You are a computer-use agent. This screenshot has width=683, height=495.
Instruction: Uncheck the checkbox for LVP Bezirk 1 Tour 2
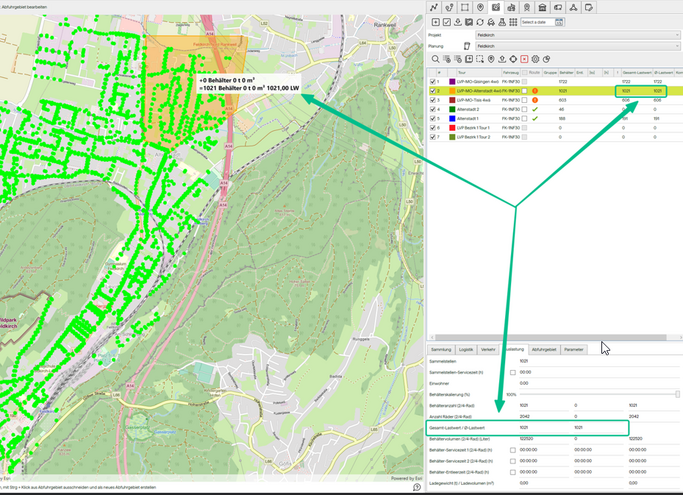433,137
